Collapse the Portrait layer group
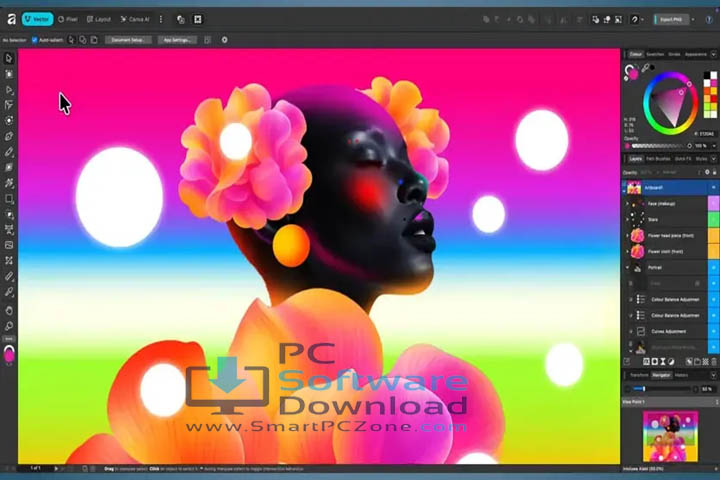 click(627, 267)
